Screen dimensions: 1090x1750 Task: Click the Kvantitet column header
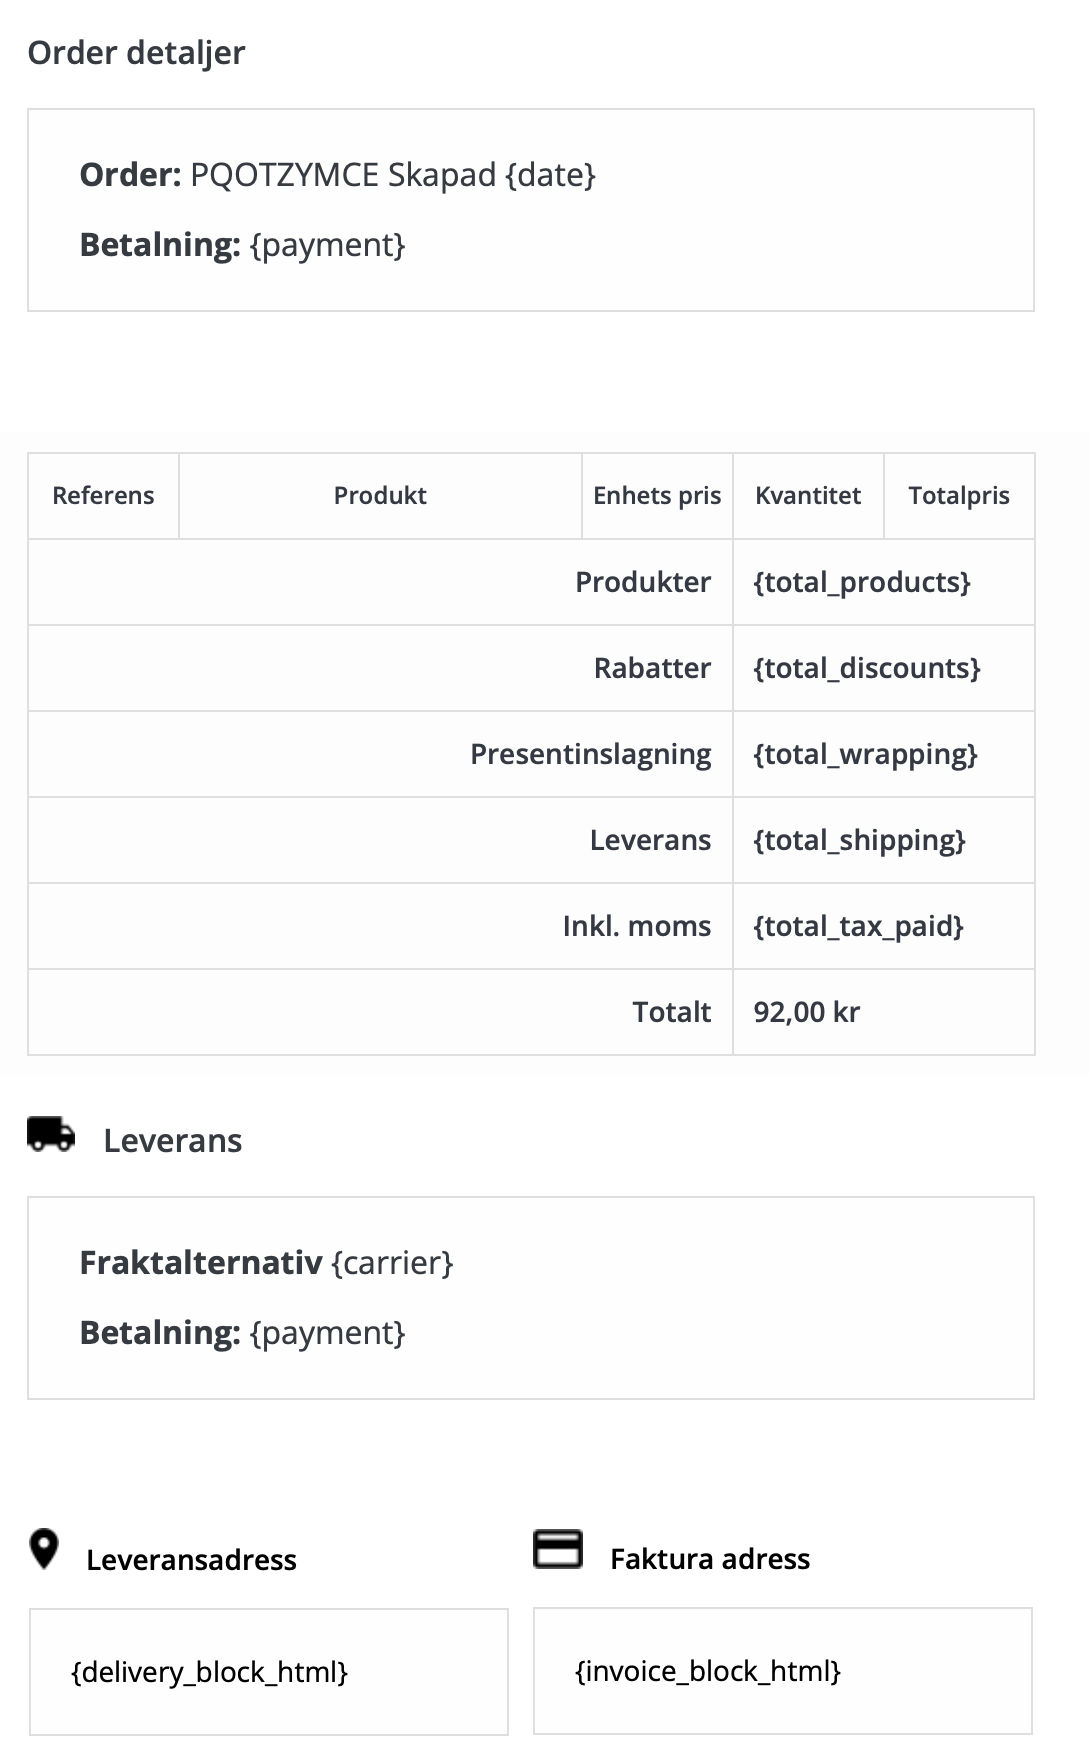pyautogui.click(x=808, y=496)
